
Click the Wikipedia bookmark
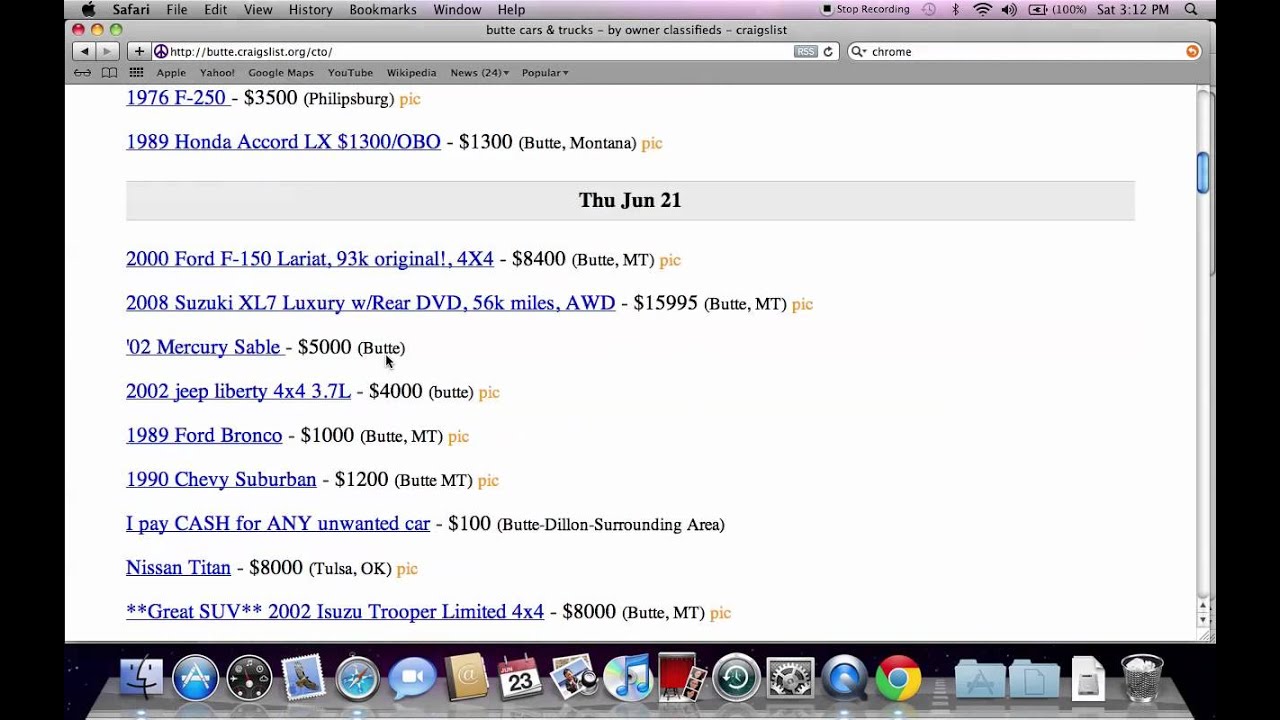click(x=411, y=72)
